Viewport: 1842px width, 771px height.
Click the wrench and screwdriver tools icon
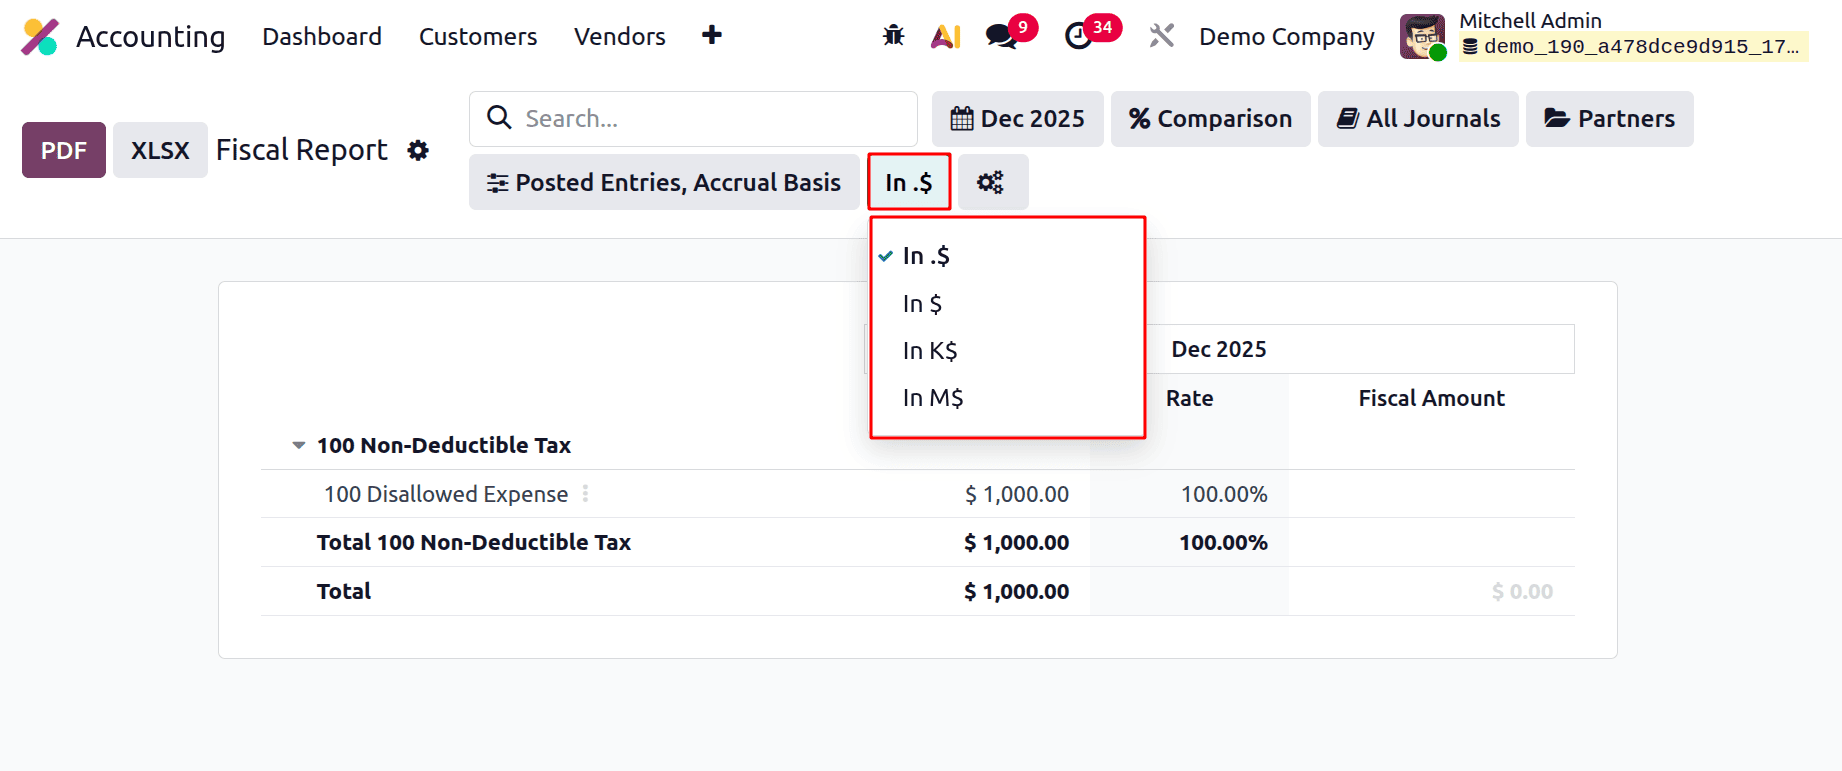(1161, 36)
